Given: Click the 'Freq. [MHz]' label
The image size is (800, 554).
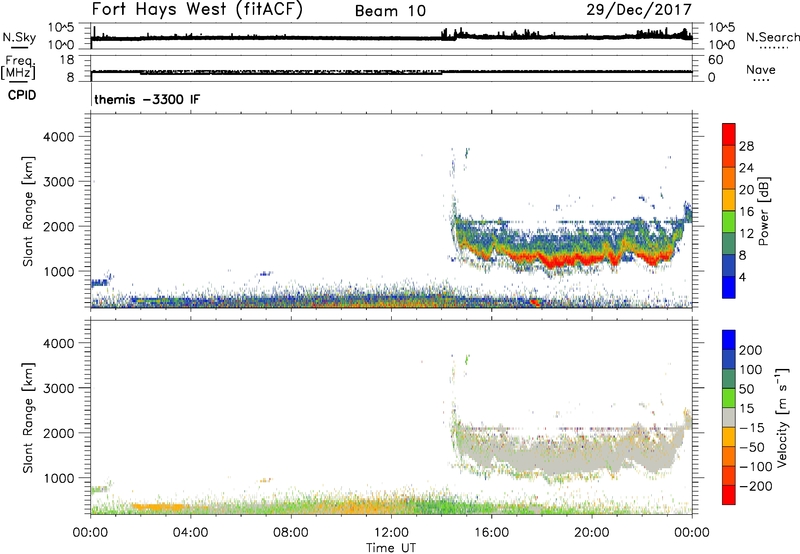Looking at the screenshot, I should [18, 67].
